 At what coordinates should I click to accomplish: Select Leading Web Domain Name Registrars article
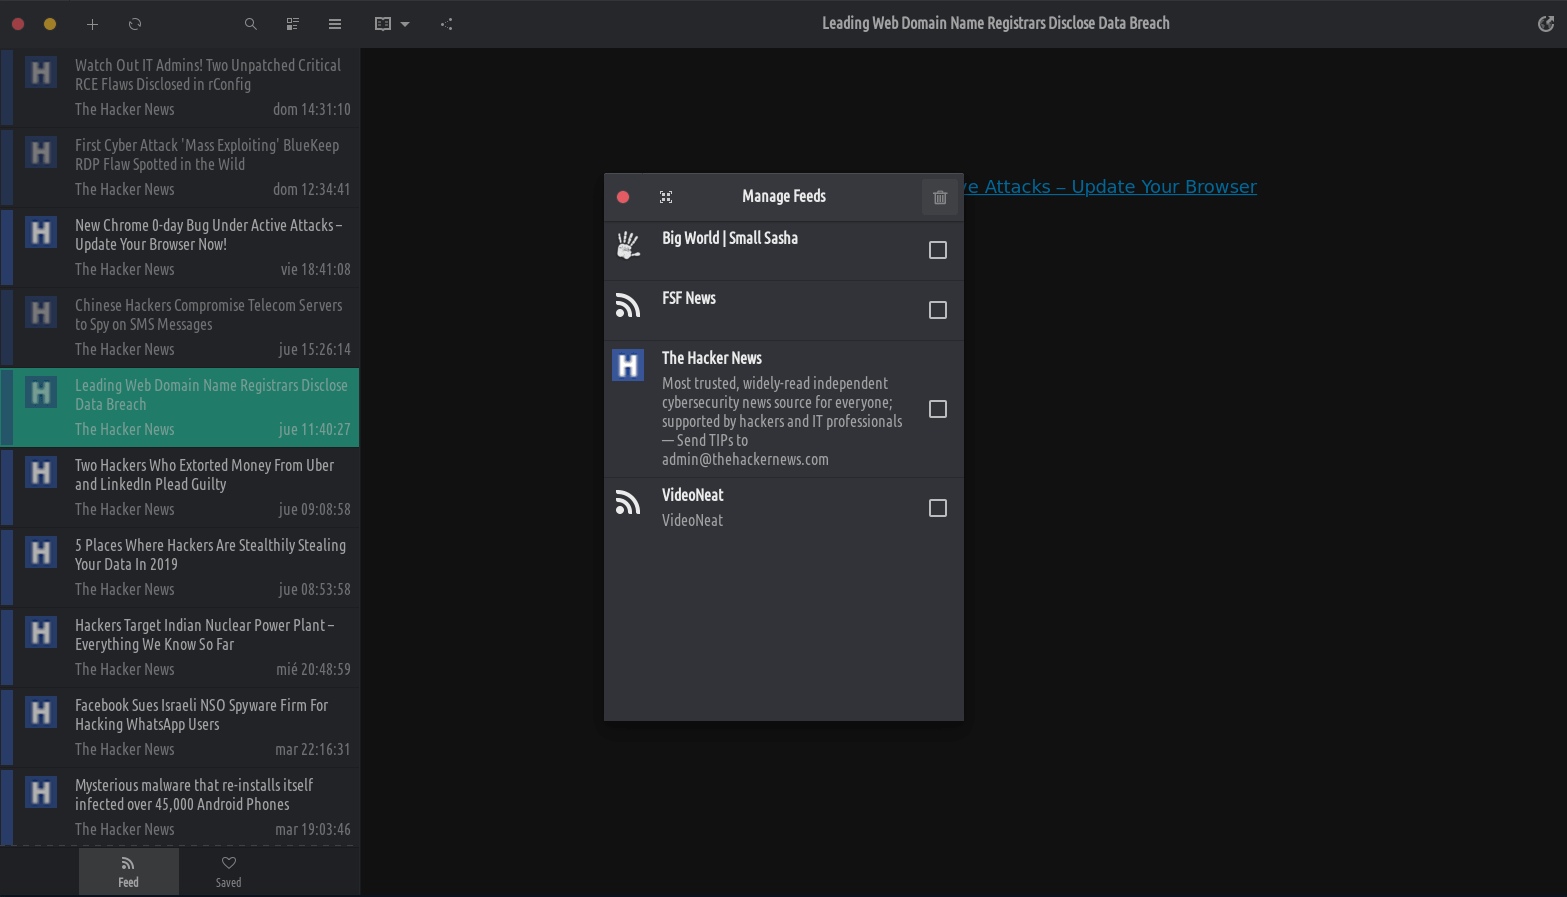point(180,407)
